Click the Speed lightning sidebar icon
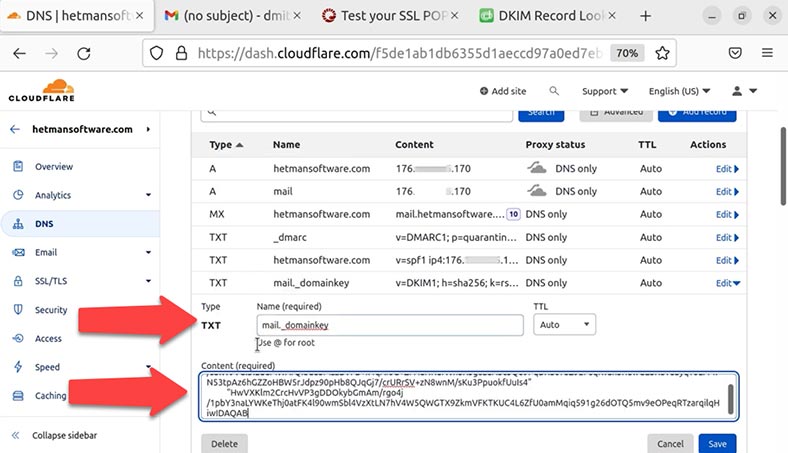The height and width of the screenshot is (453, 788). [x=18, y=367]
